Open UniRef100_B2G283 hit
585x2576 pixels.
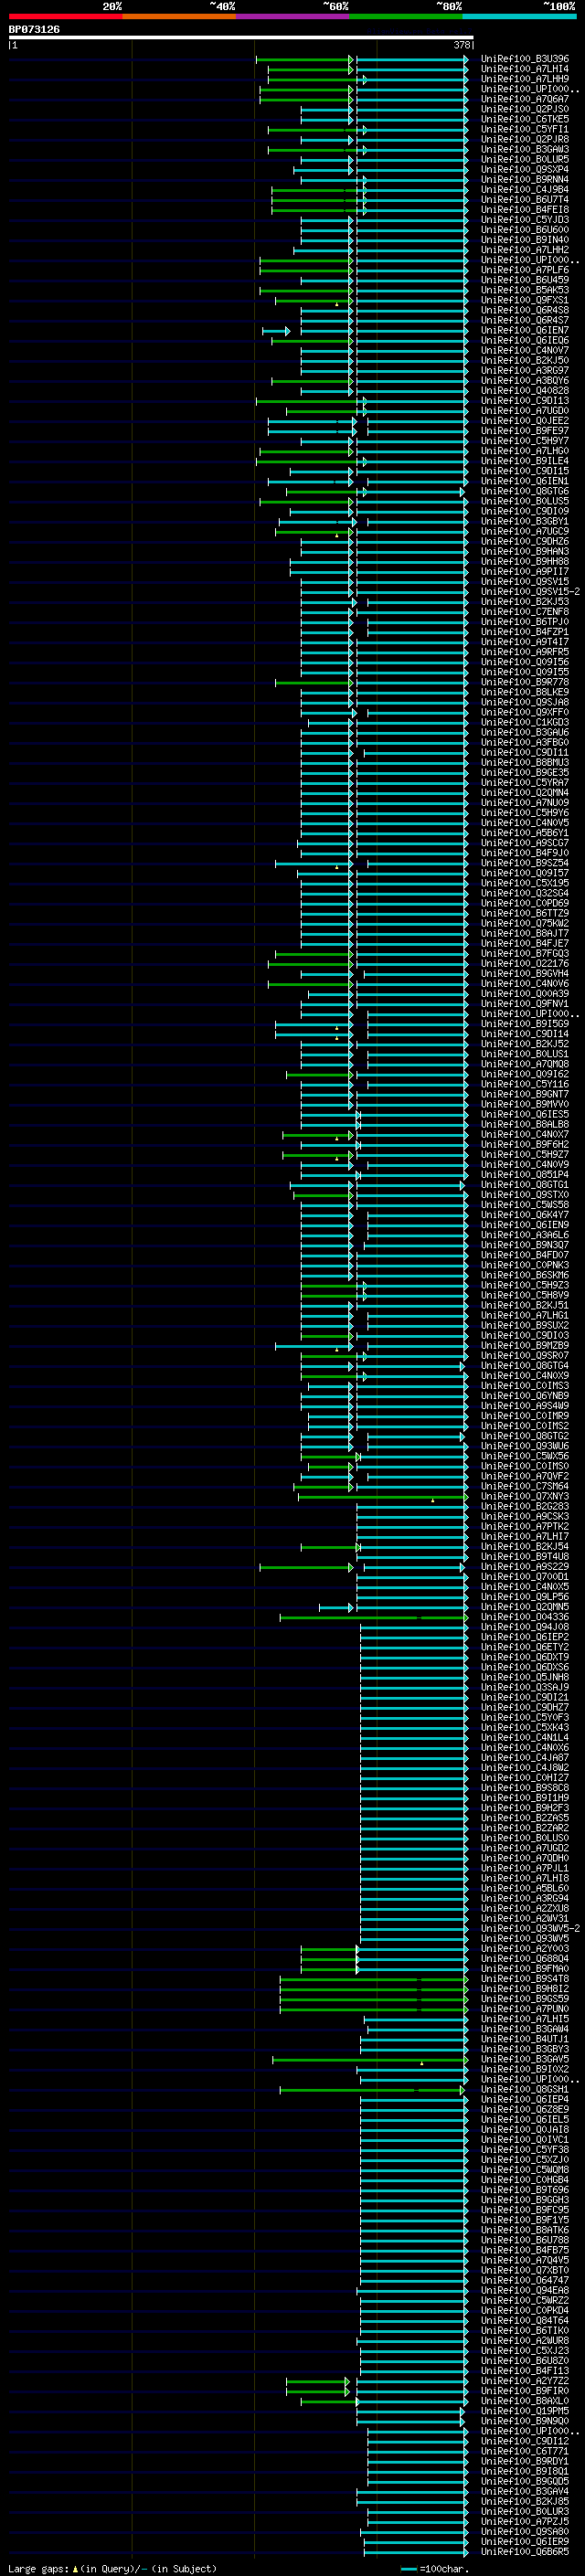tap(525, 1506)
